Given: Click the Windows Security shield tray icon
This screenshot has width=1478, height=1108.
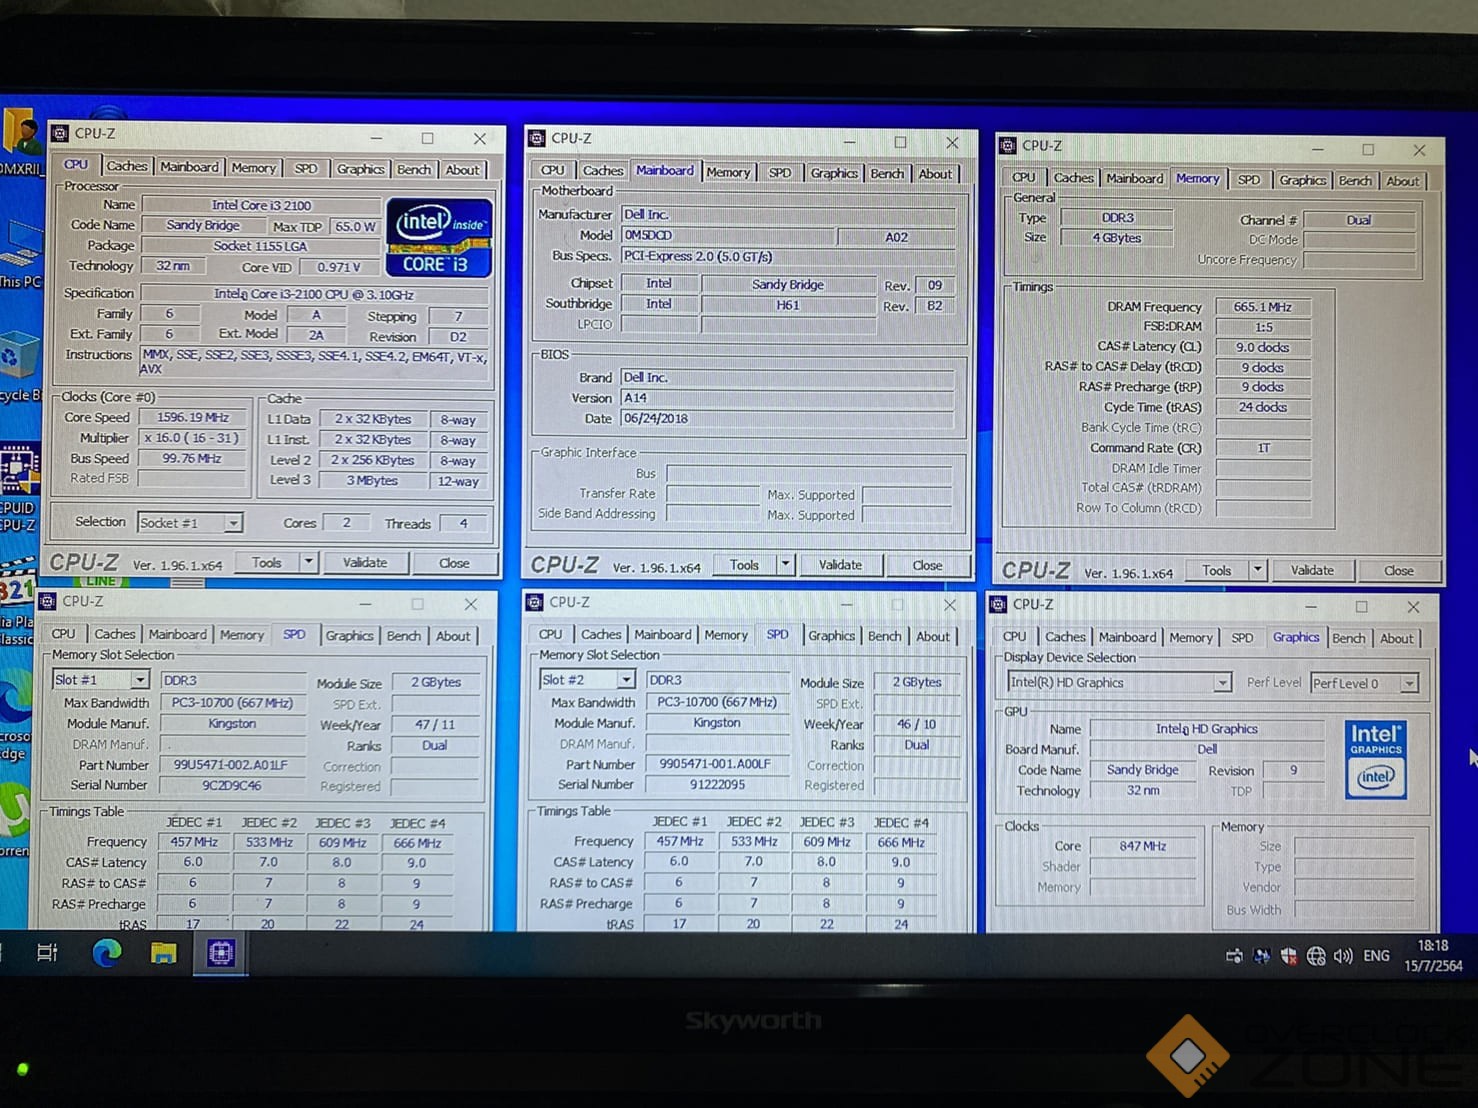Looking at the screenshot, I should [1289, 956].
